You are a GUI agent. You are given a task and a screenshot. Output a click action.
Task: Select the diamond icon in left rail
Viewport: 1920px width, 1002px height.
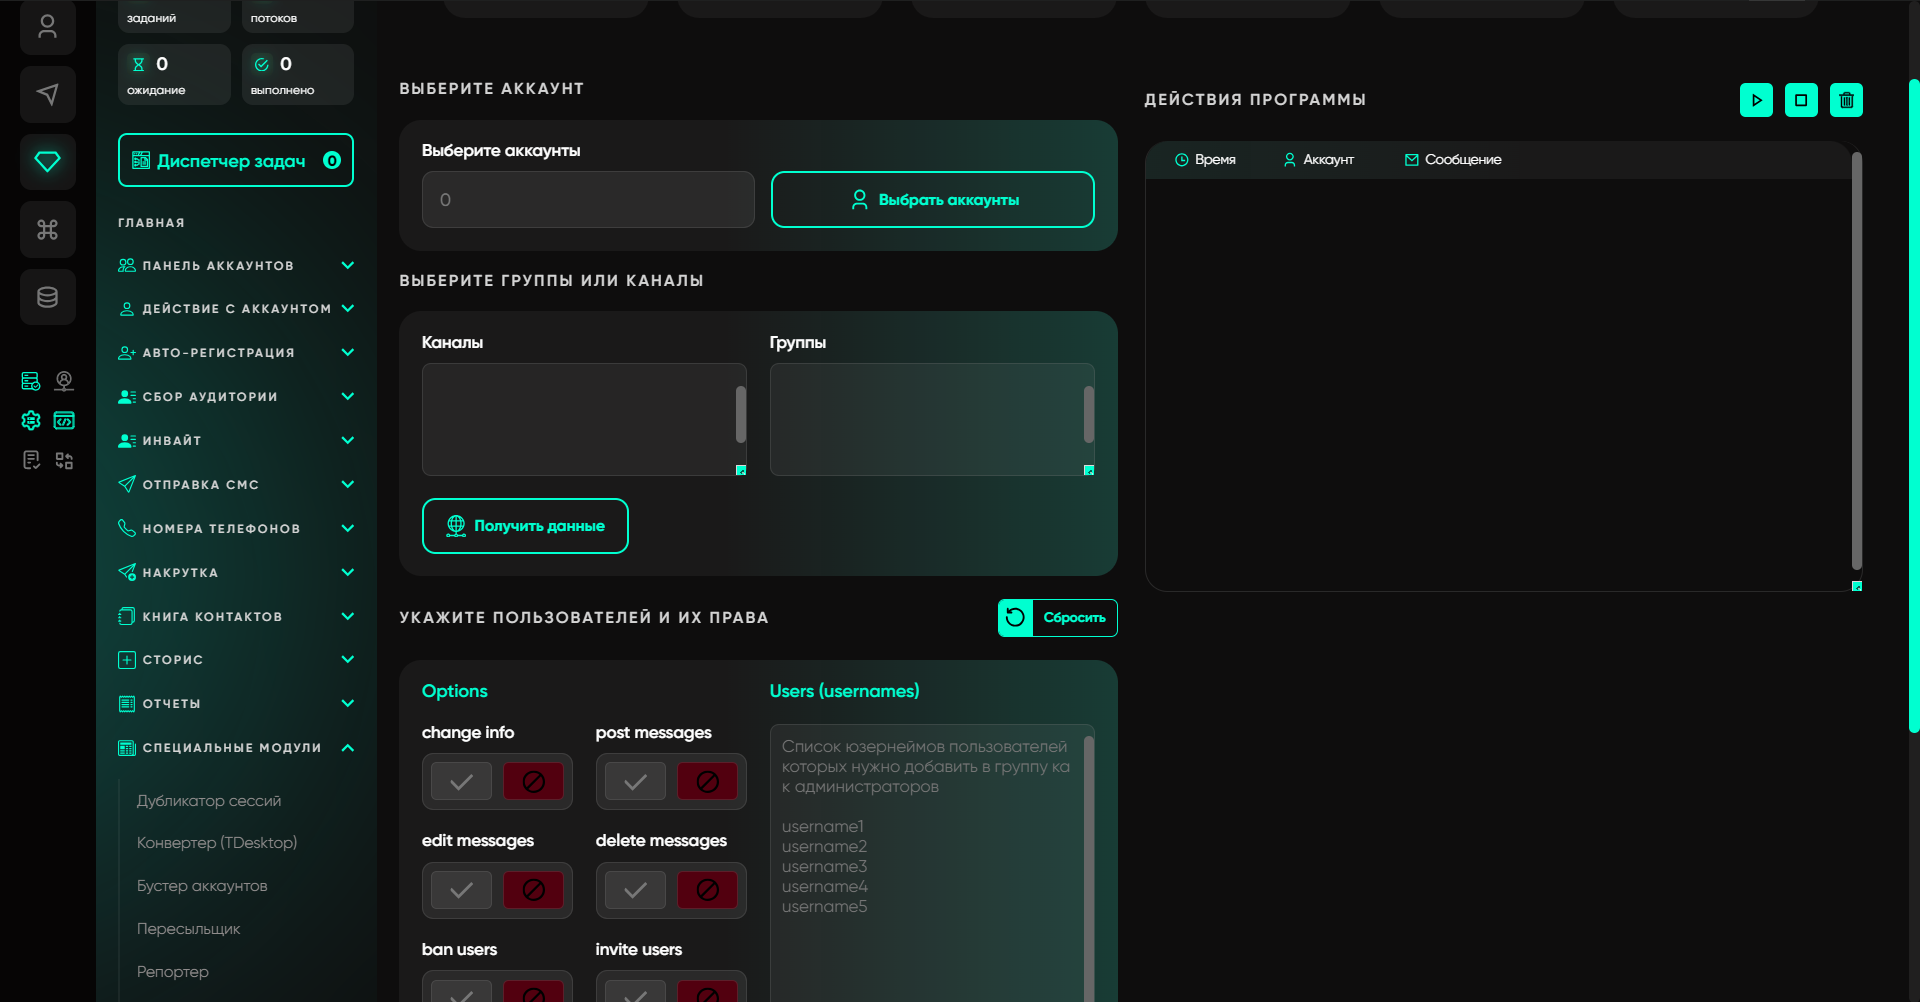[x=47, y=161]
